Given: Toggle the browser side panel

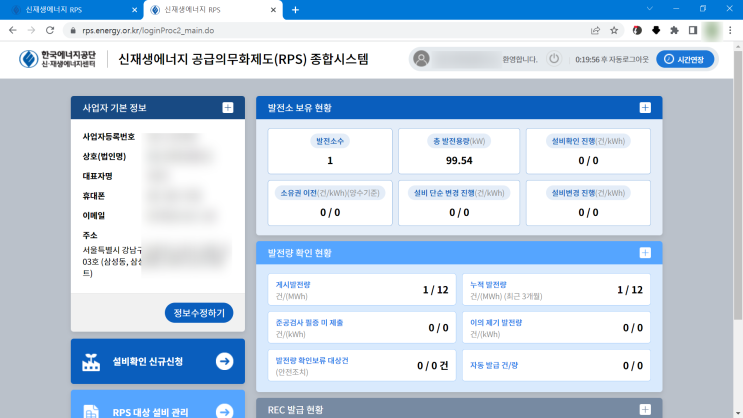Looking at the screenshot, I should [x=693, y=30].
